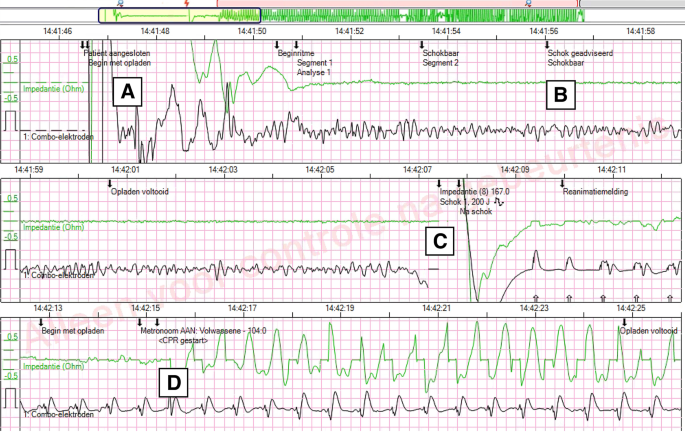Click the event arrow above second-strip 'Opladen voltooid'
The width and height of the screenshot is (685, 435).
click(110, 183)
